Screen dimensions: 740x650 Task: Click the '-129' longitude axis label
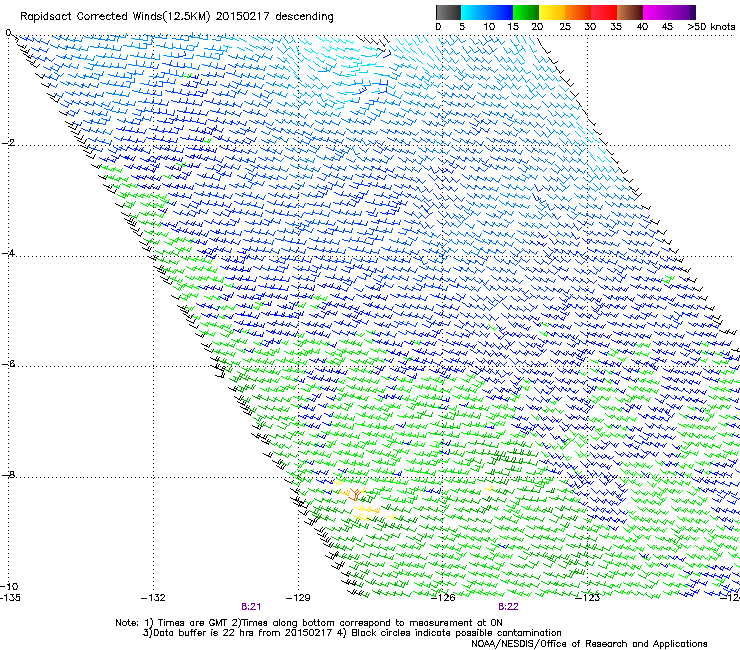click(x=298, y=598)
